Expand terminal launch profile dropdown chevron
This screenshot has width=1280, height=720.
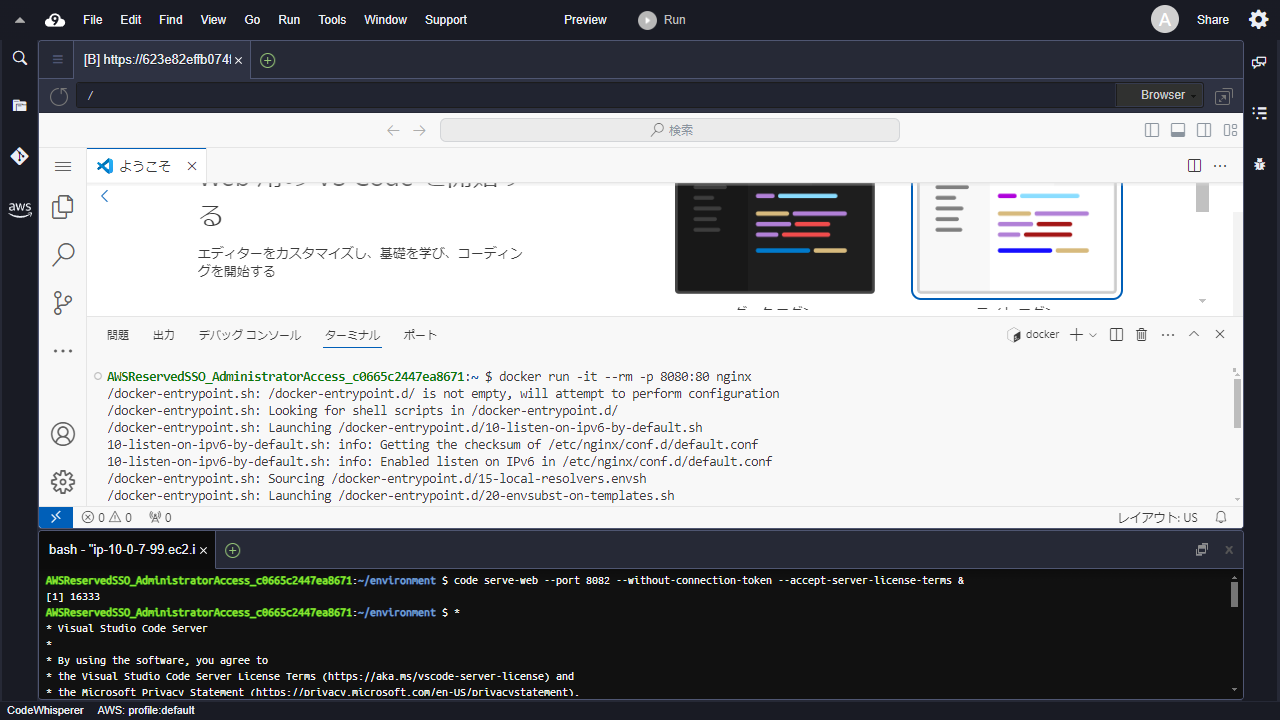(1093, 335)
